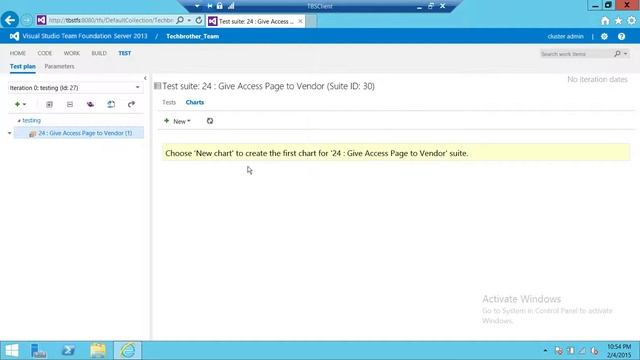Open the Techbrother_Team project link

(193, 36)
